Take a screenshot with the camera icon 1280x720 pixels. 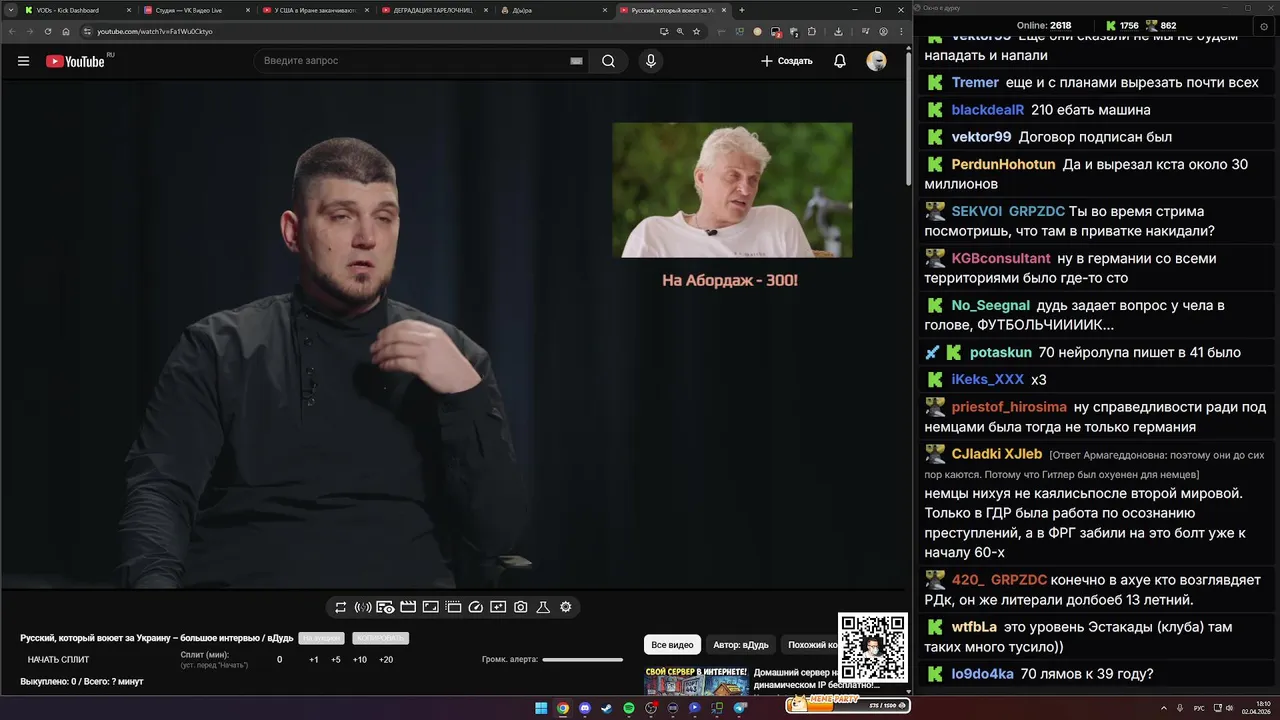click(521, 607)
